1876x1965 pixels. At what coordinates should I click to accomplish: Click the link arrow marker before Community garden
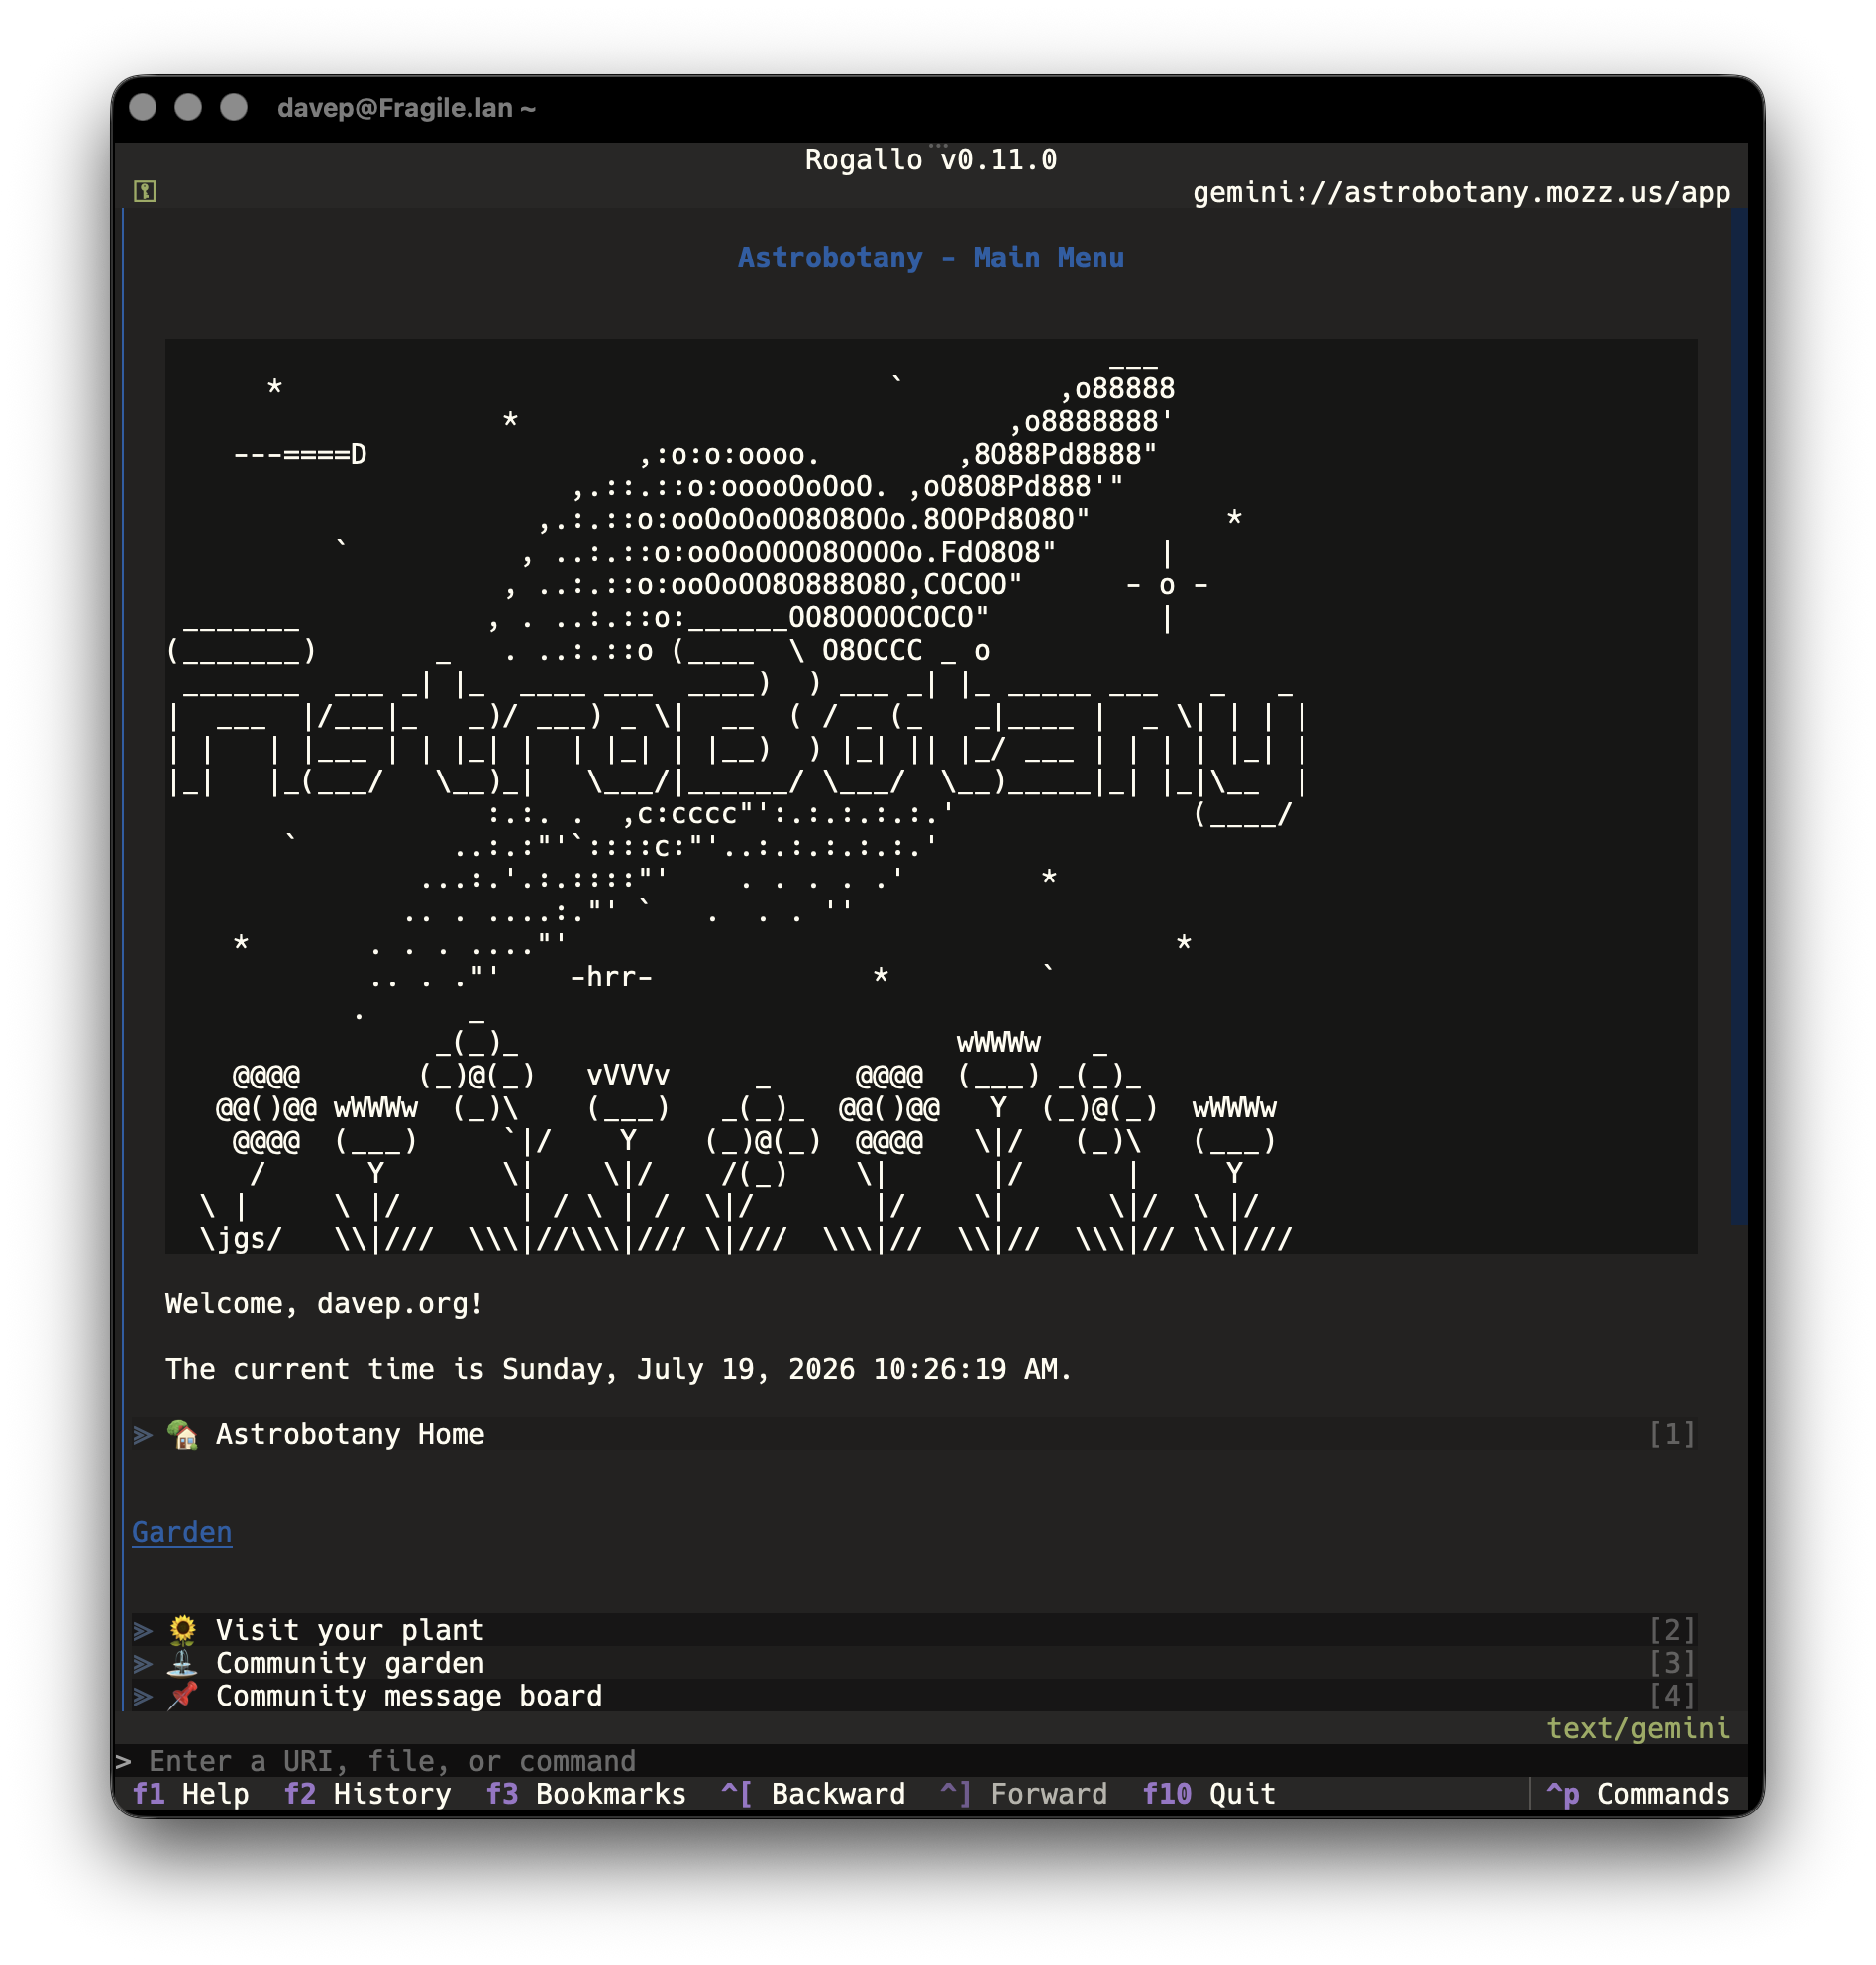[143, 1664]
